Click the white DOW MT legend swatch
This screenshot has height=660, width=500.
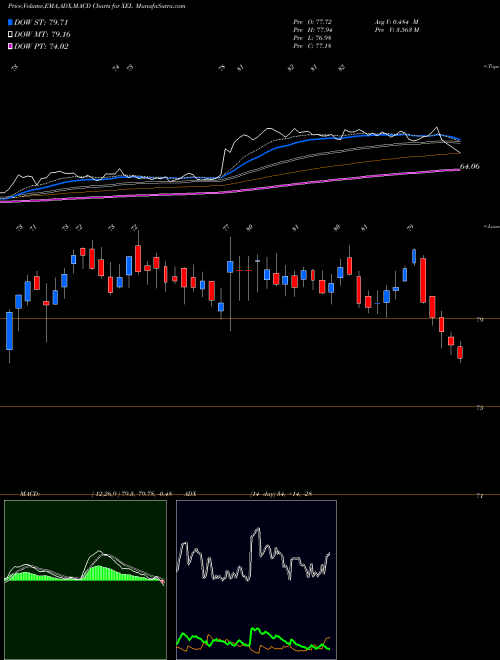(x=10, y=35)
